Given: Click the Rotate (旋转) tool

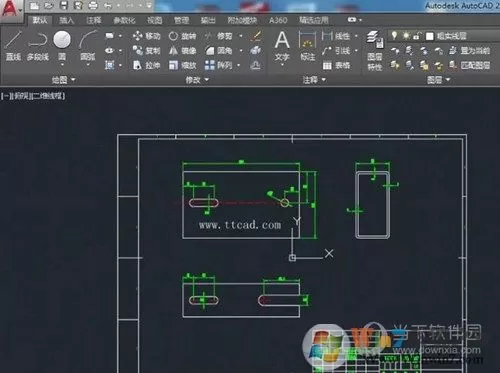Looking at the screenshot, I should tap(182, 36).
